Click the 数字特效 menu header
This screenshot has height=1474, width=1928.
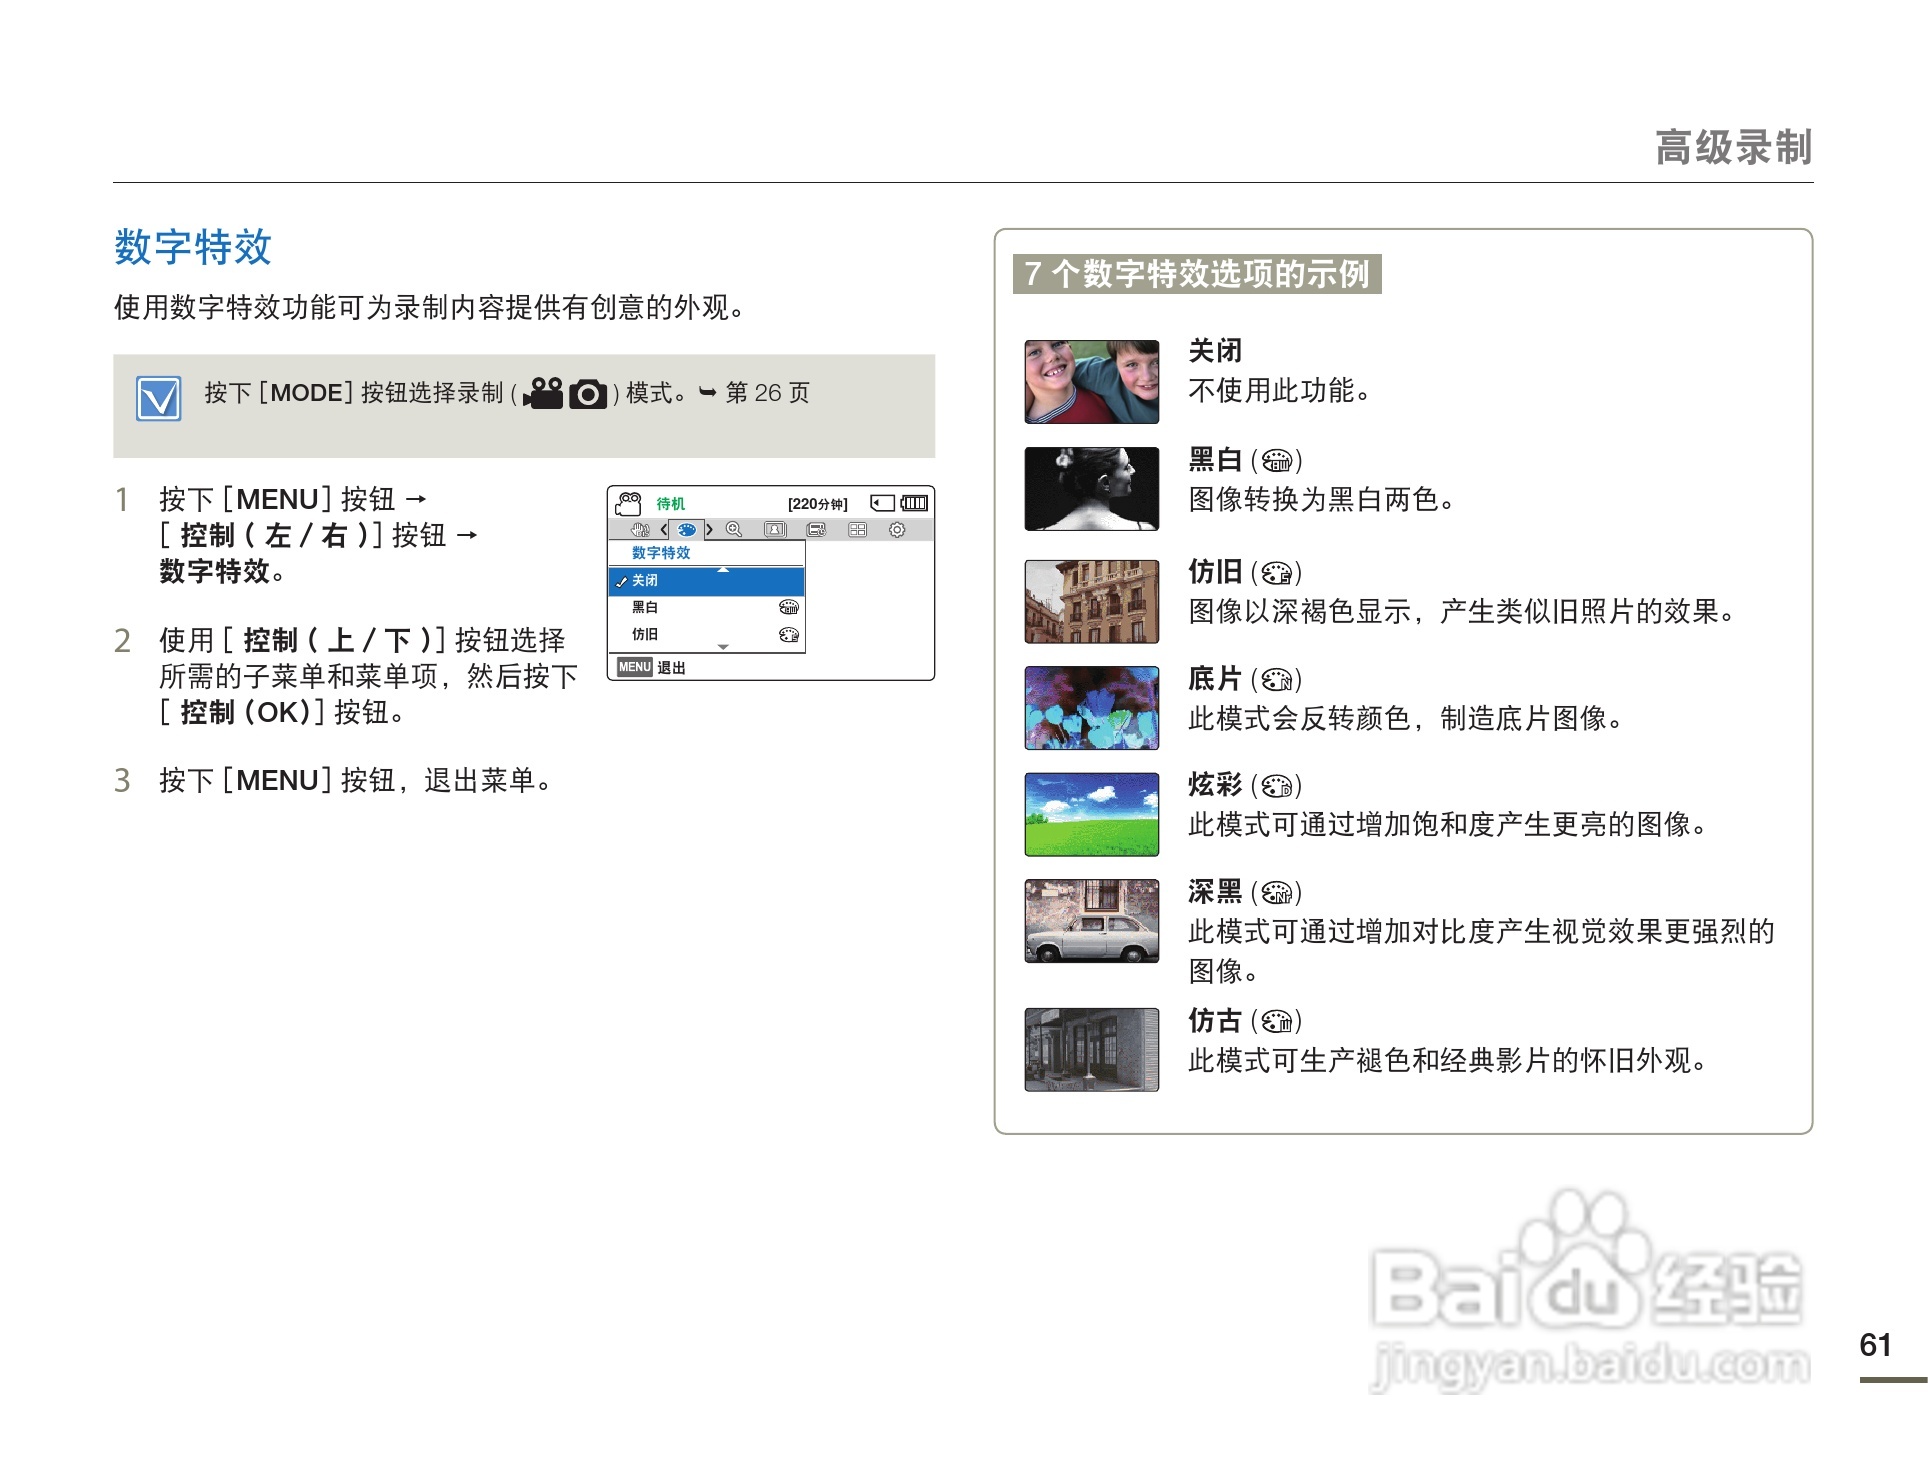[661, 553]
